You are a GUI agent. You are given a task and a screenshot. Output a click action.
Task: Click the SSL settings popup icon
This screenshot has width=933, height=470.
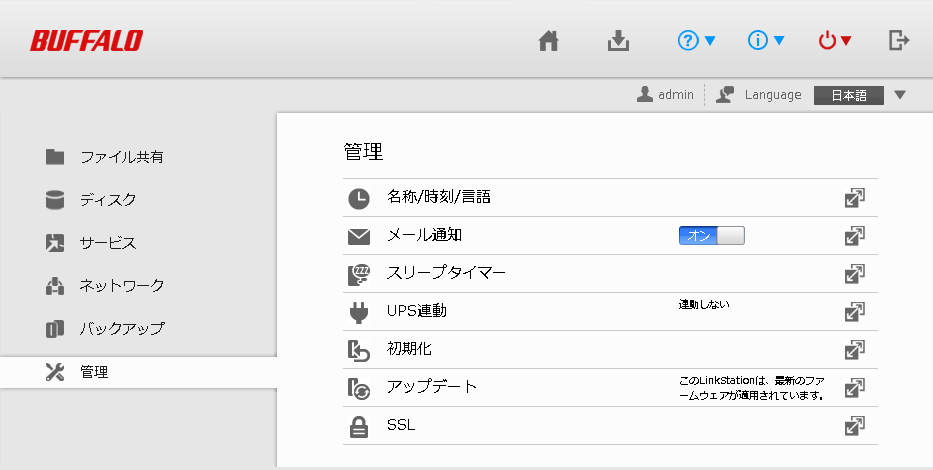click(854, 426)
